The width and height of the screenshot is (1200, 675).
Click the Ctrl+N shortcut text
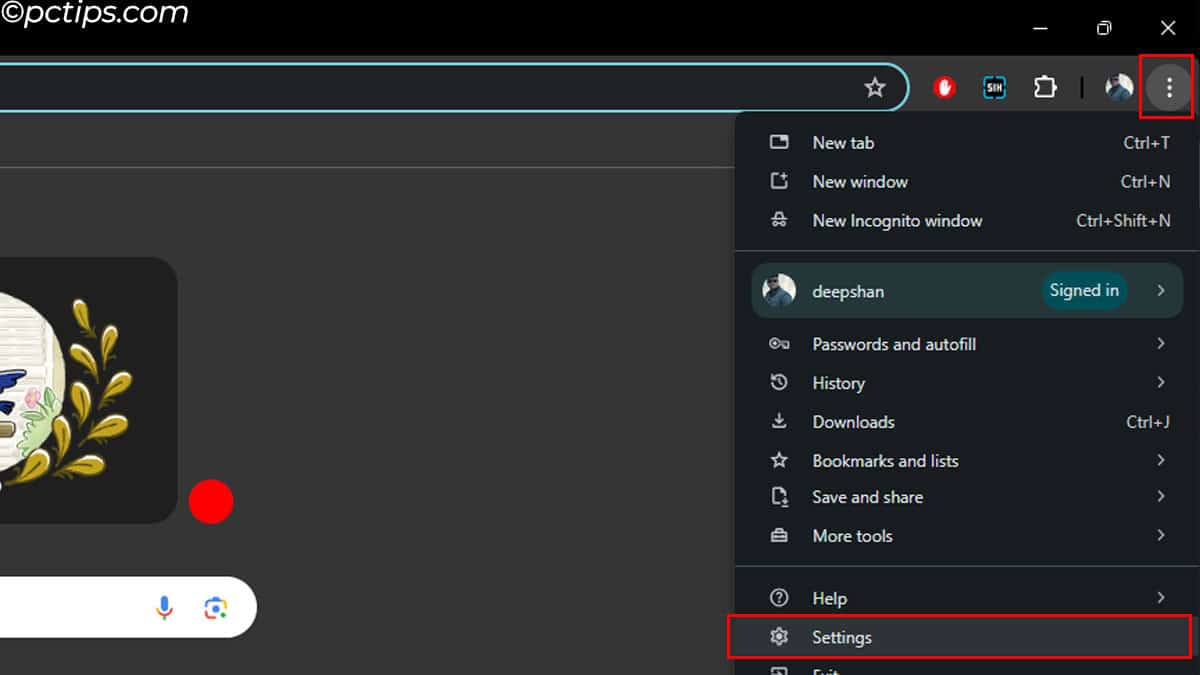tap(1146, 182)
